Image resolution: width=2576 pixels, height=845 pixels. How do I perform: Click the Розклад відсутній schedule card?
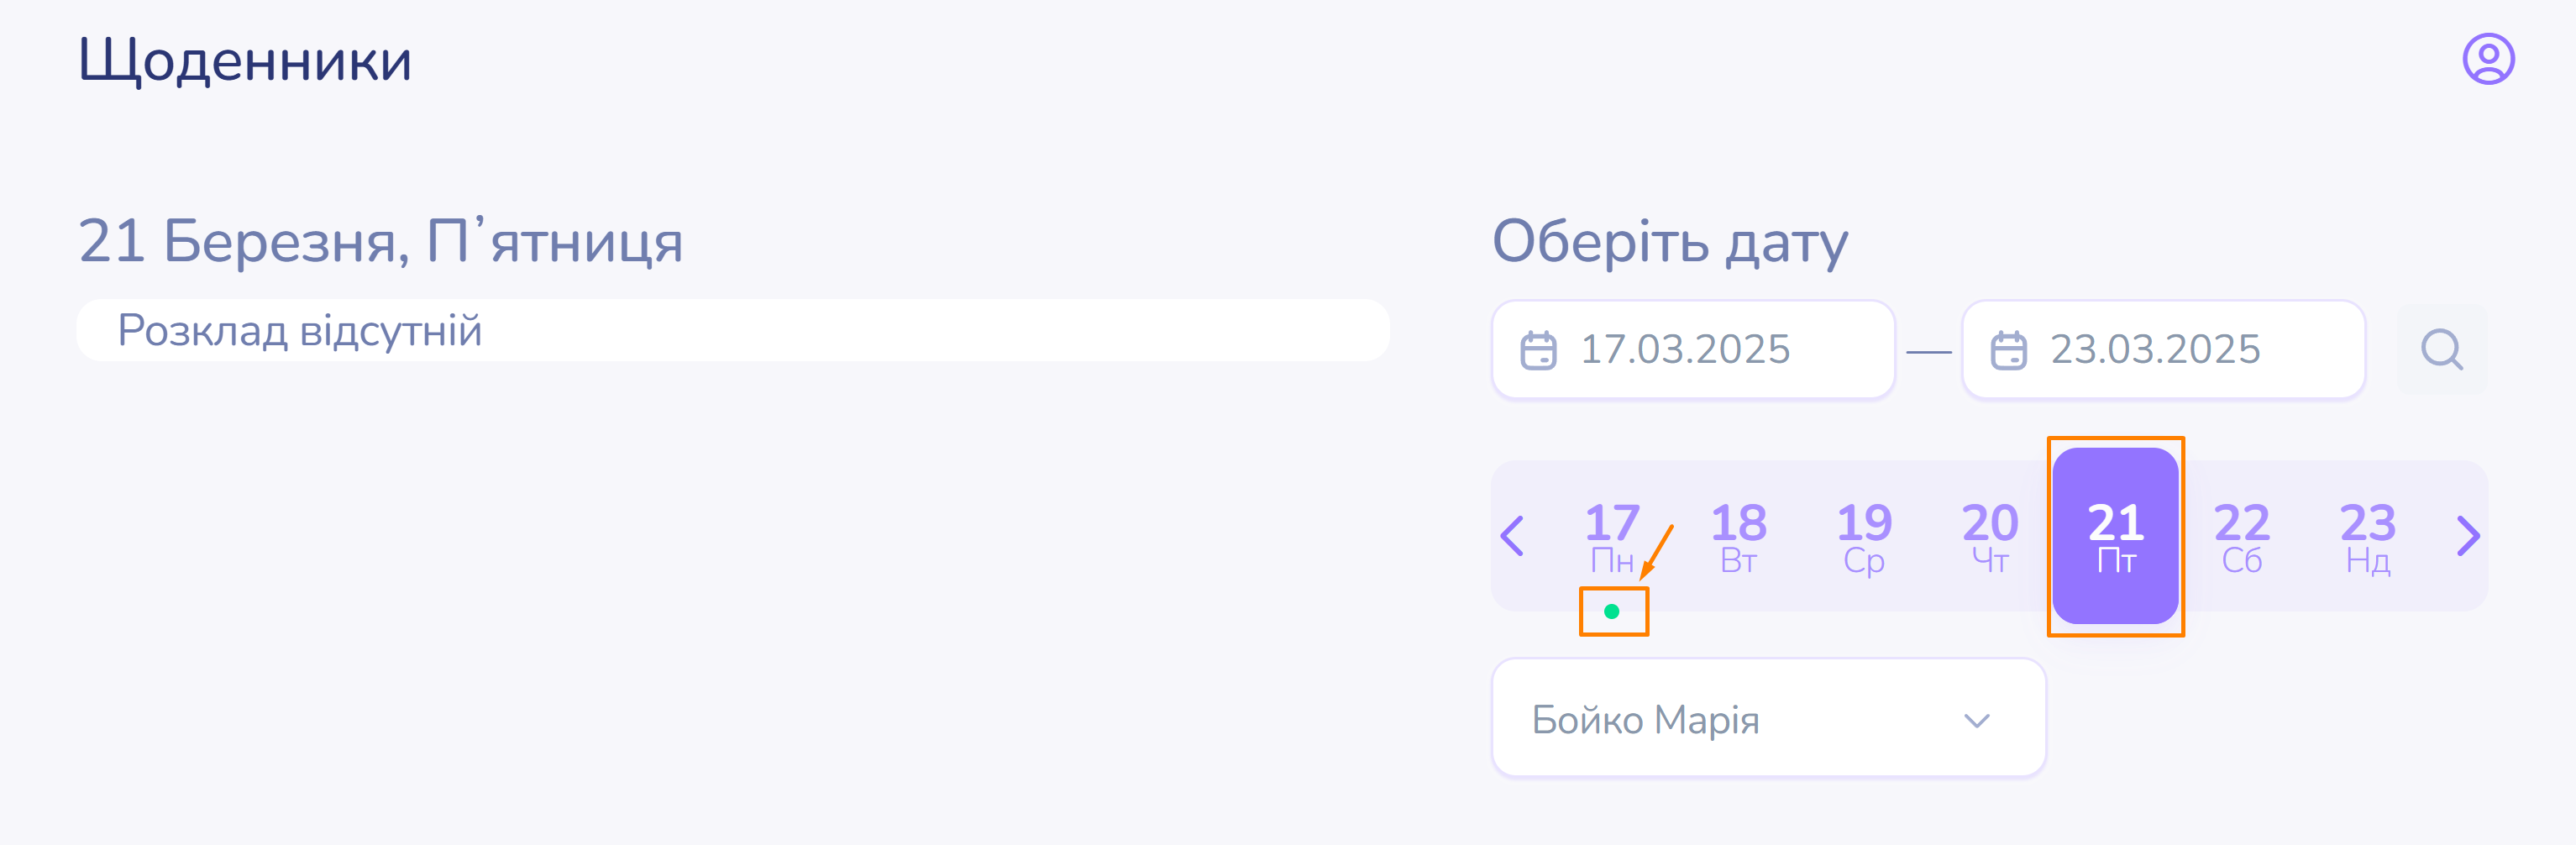(732, 330)
